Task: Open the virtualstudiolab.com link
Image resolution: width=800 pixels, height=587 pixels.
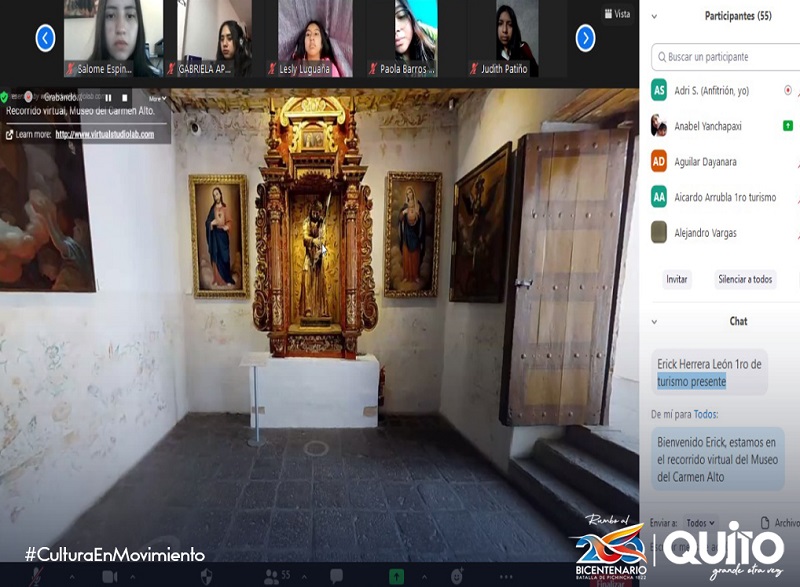Action: [104, 134]
